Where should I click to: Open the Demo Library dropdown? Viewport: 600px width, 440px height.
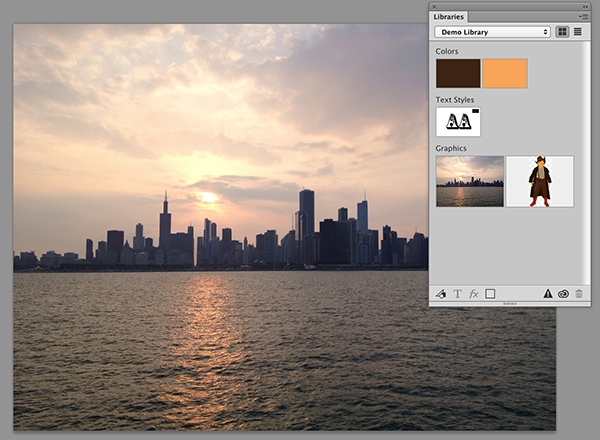click(x=492, y=32)
